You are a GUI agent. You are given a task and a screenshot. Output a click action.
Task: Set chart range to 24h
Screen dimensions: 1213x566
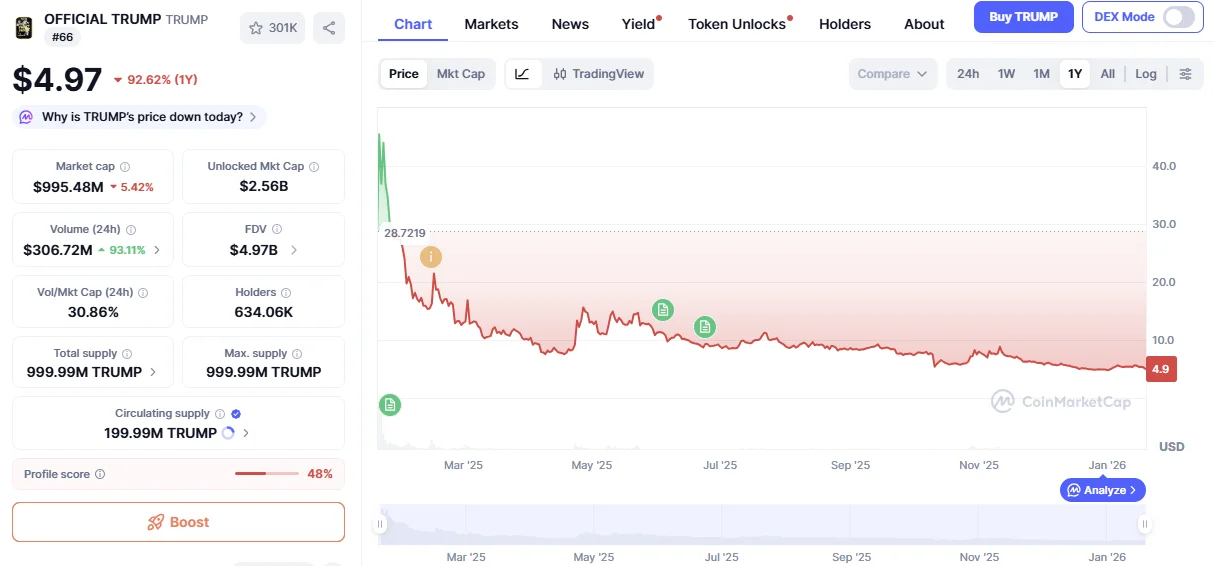click(968, 74)
